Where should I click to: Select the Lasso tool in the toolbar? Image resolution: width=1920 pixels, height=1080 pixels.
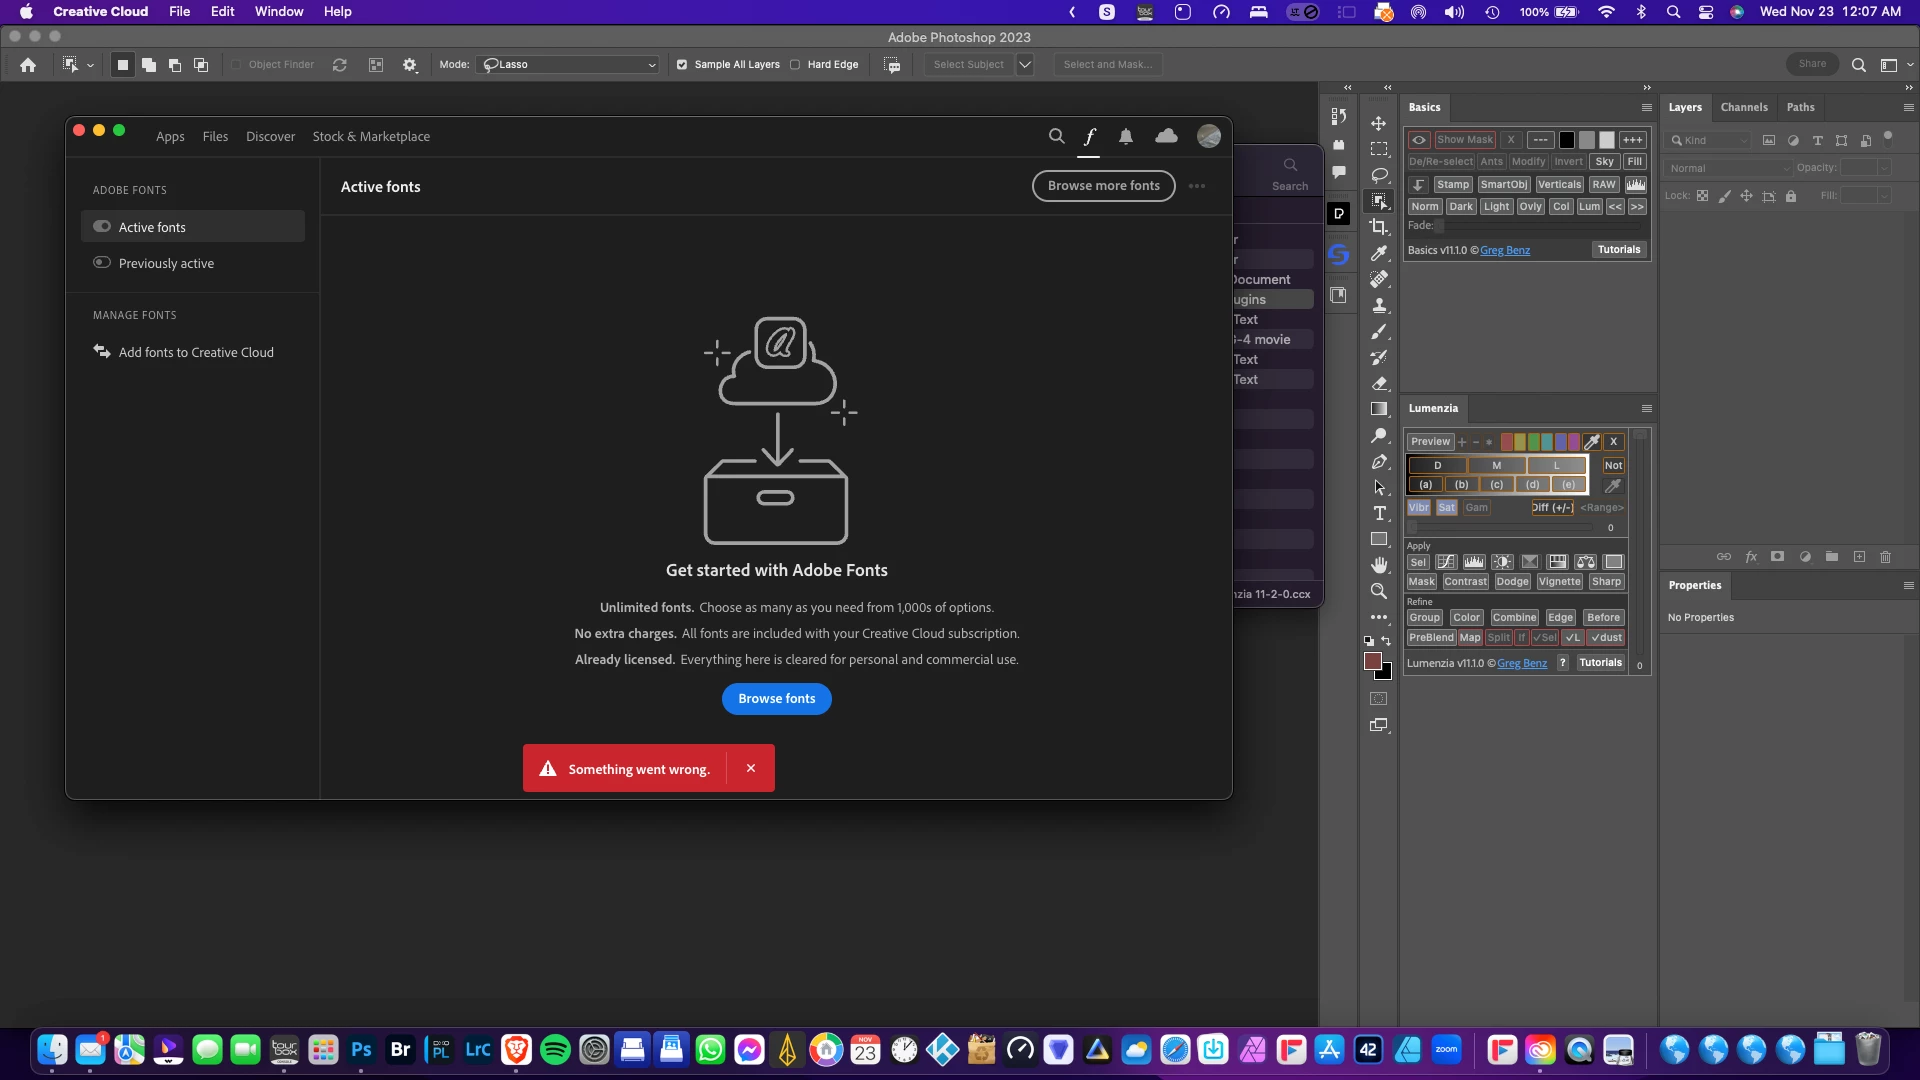(1379, 175)
